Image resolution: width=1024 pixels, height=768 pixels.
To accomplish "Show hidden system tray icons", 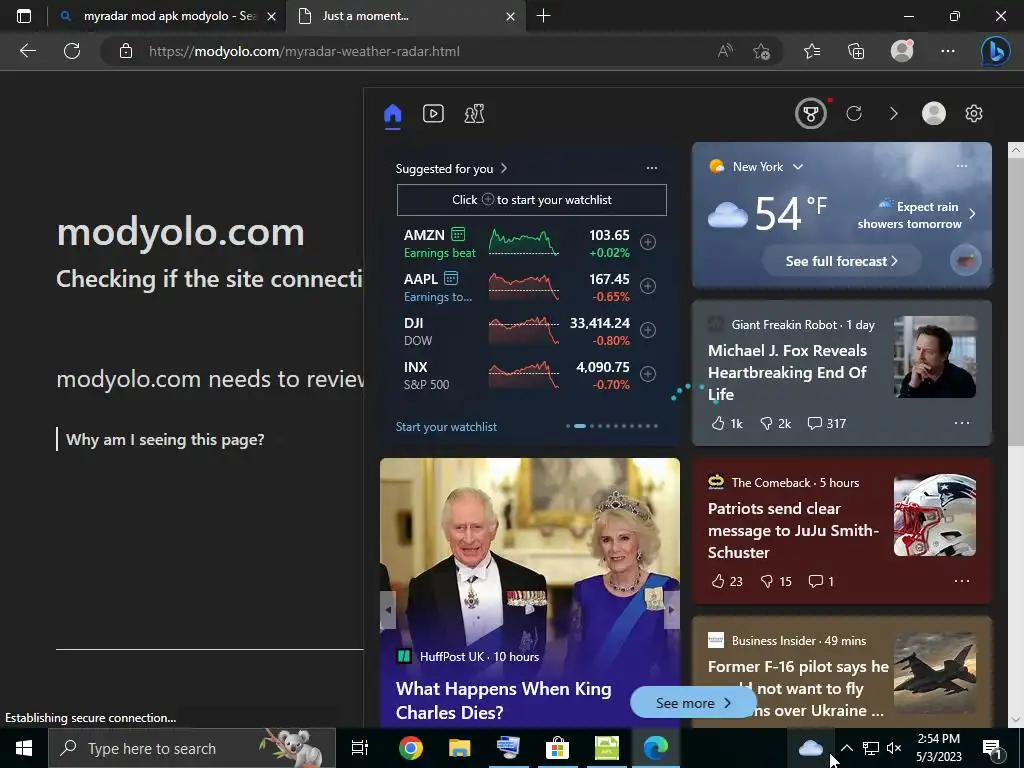I will [x=846, y=748].
